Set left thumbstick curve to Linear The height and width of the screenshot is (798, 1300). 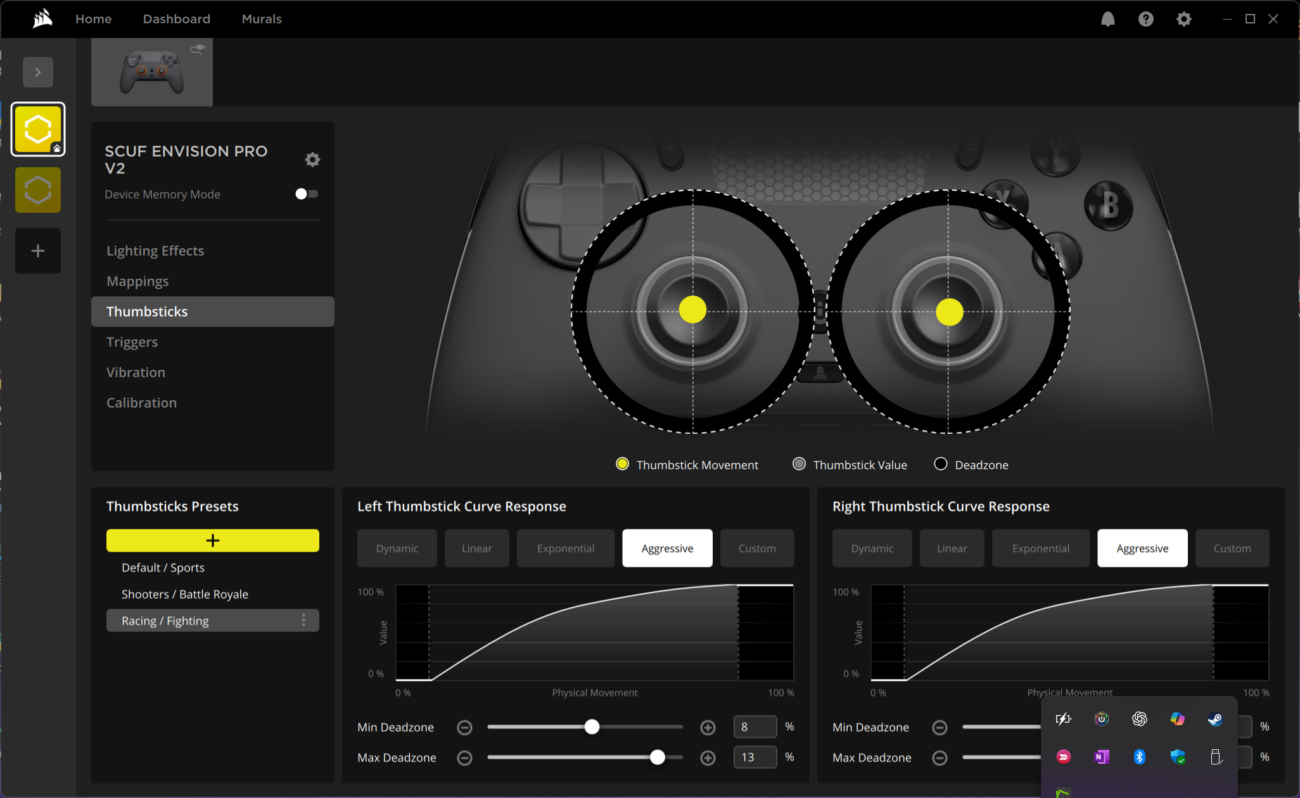coord(477,548)
